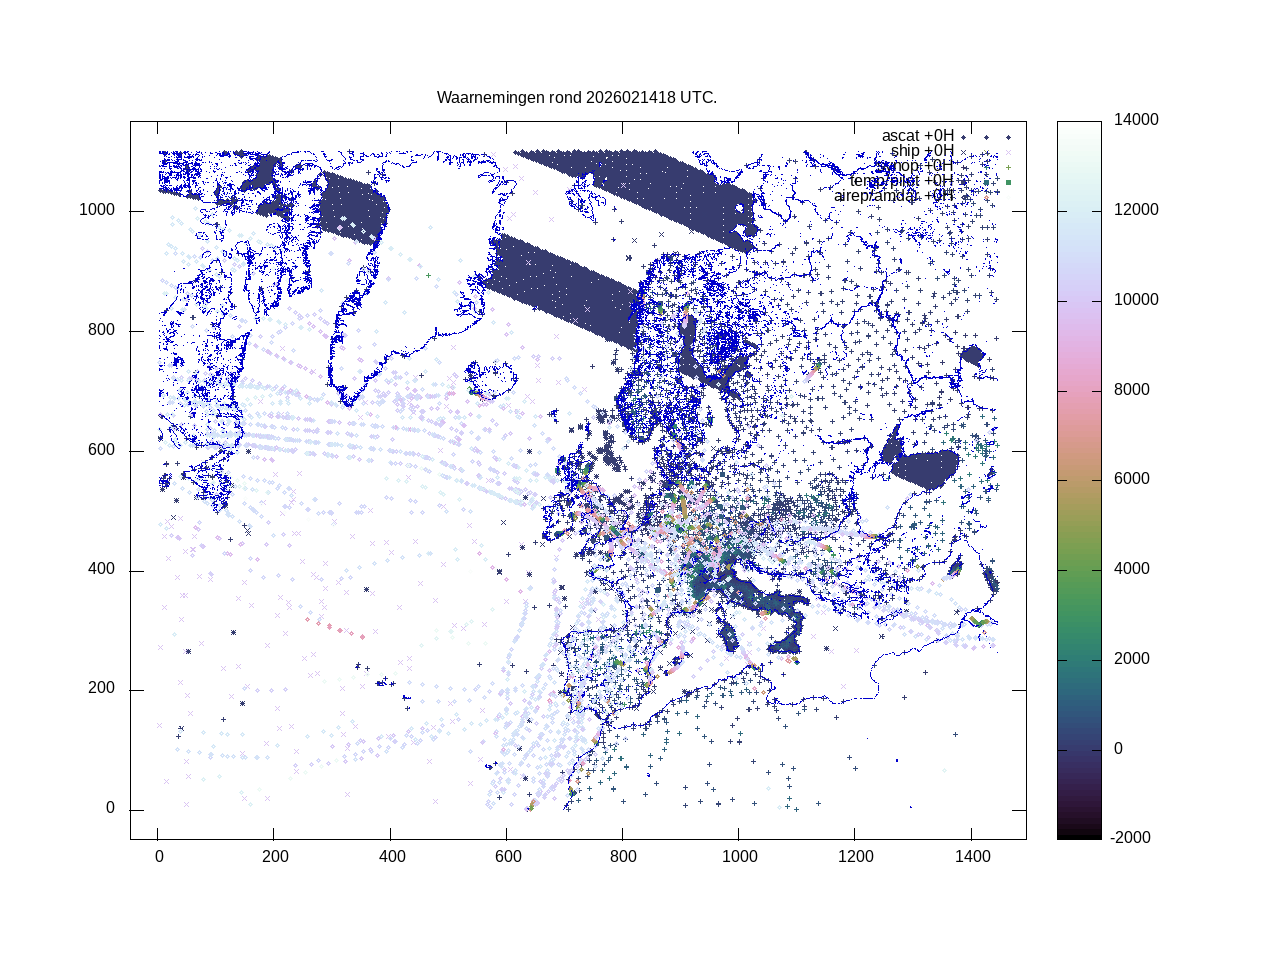Click the colorbar gradient strip
The image size is (1280, 960).
1079,480
